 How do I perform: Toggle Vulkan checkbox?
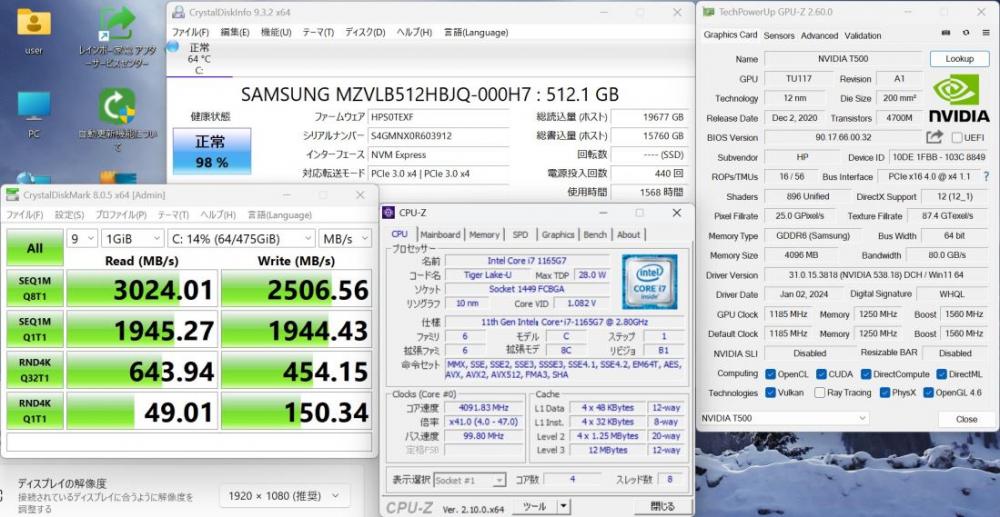(770, 393)
